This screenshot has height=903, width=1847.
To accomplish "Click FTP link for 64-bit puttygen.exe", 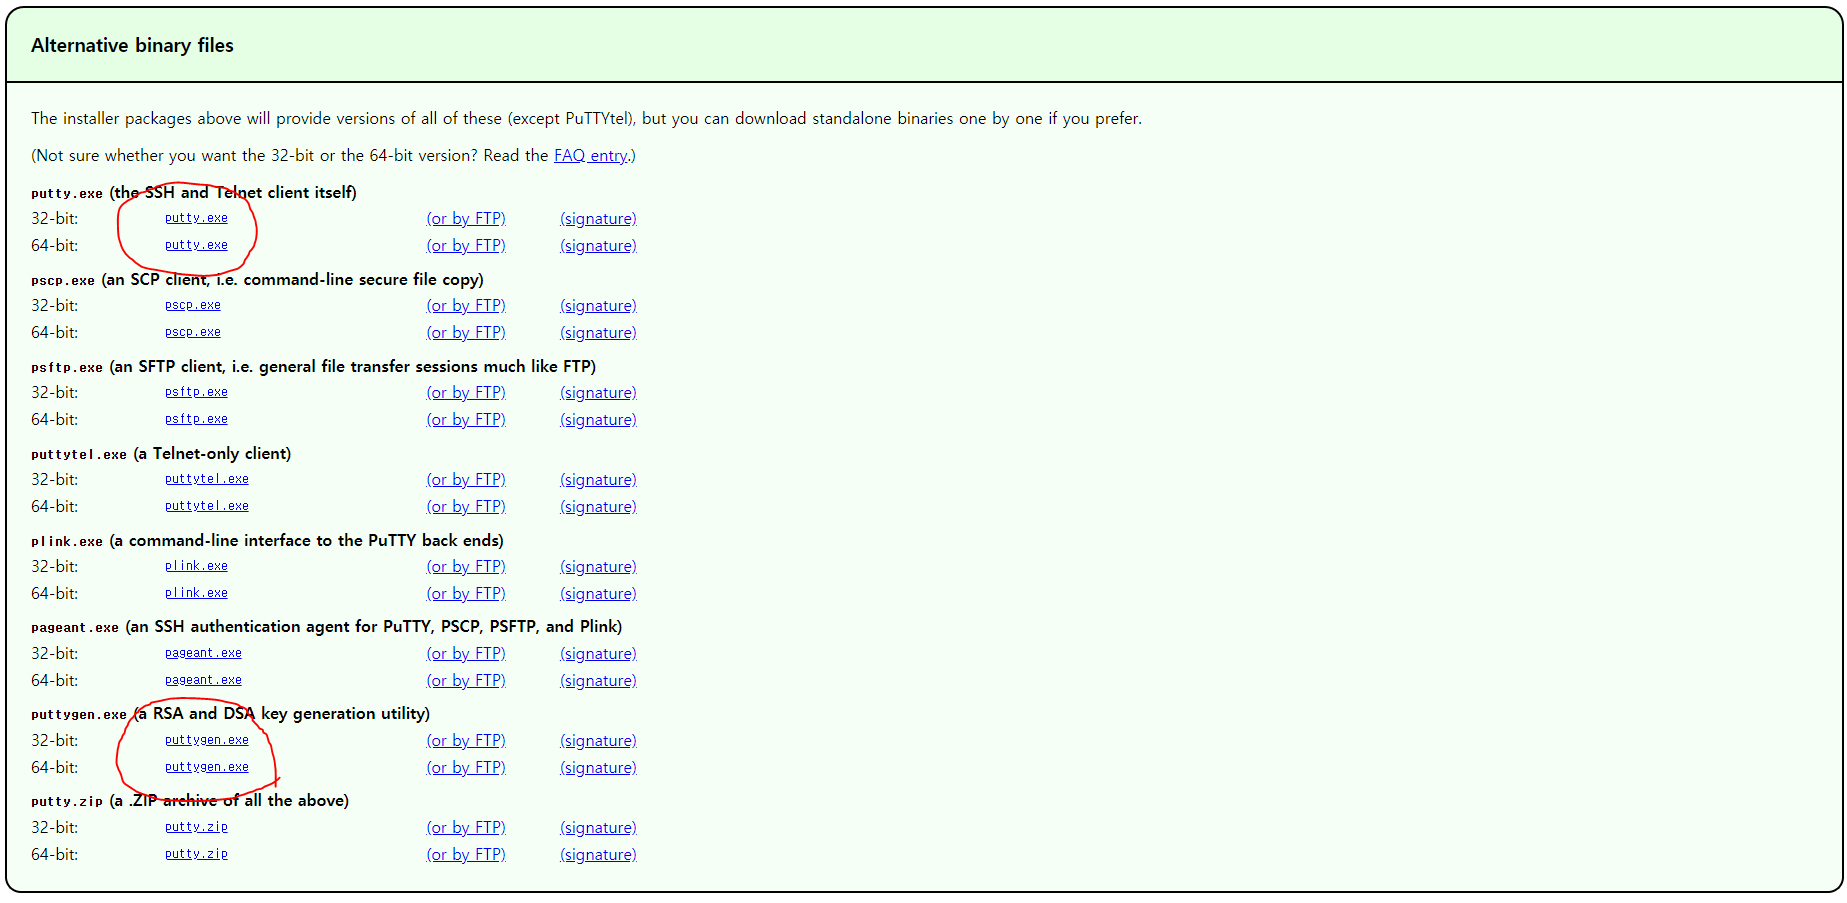I will click(x=466, y=768).
